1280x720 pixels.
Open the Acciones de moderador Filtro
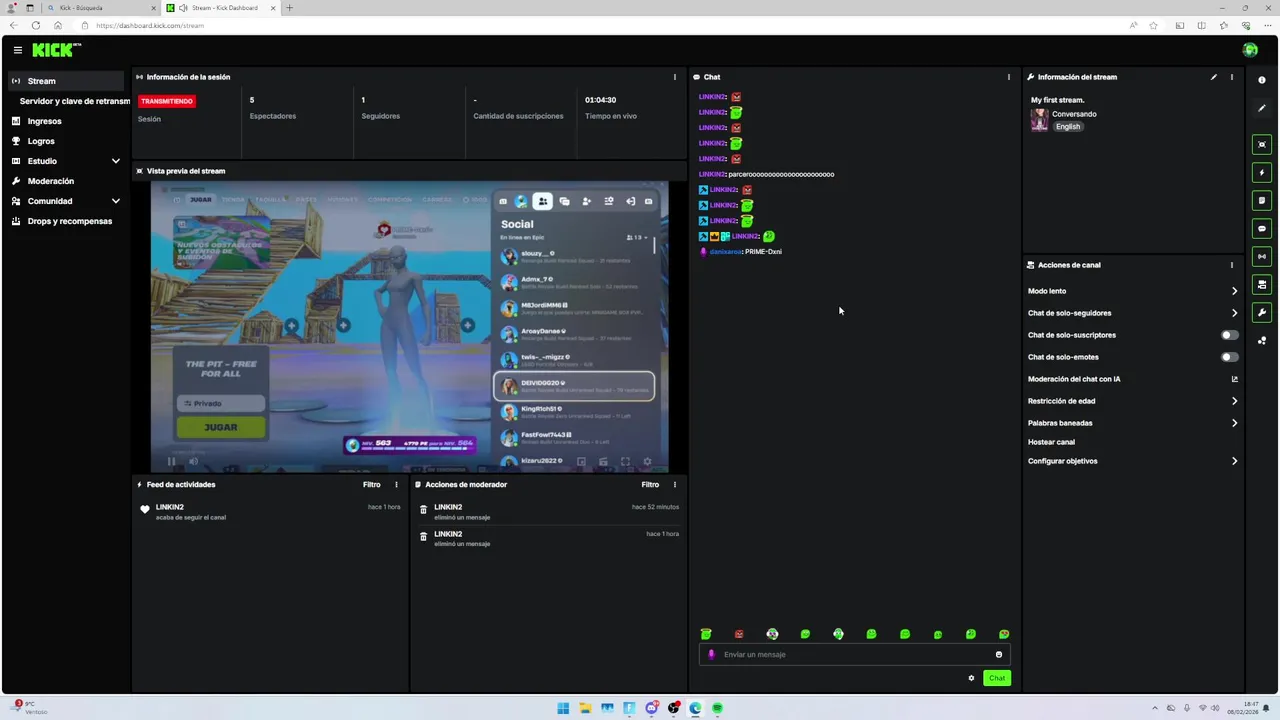click(650, 485)
